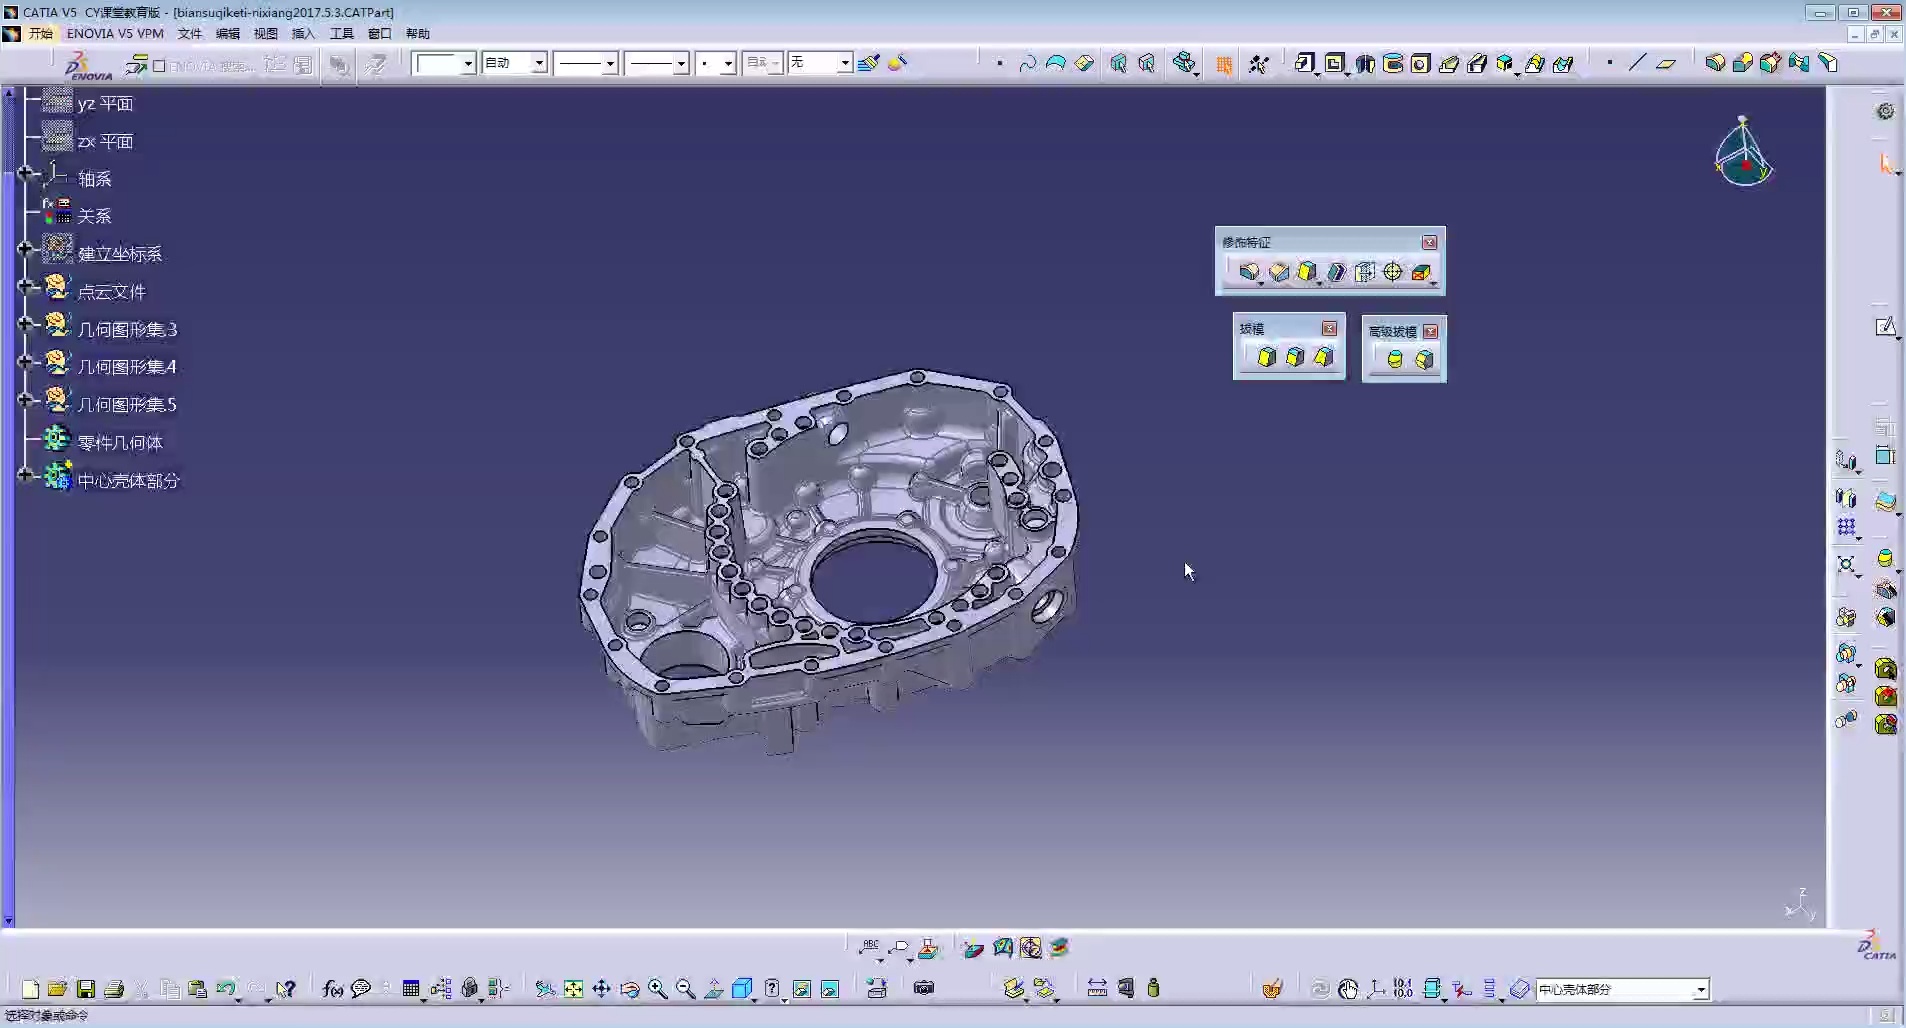Select the Chamfer tool in 修饰特征 toolbar
This screenshot has height=1028, width=1906.
click(x=1278, y=272)
